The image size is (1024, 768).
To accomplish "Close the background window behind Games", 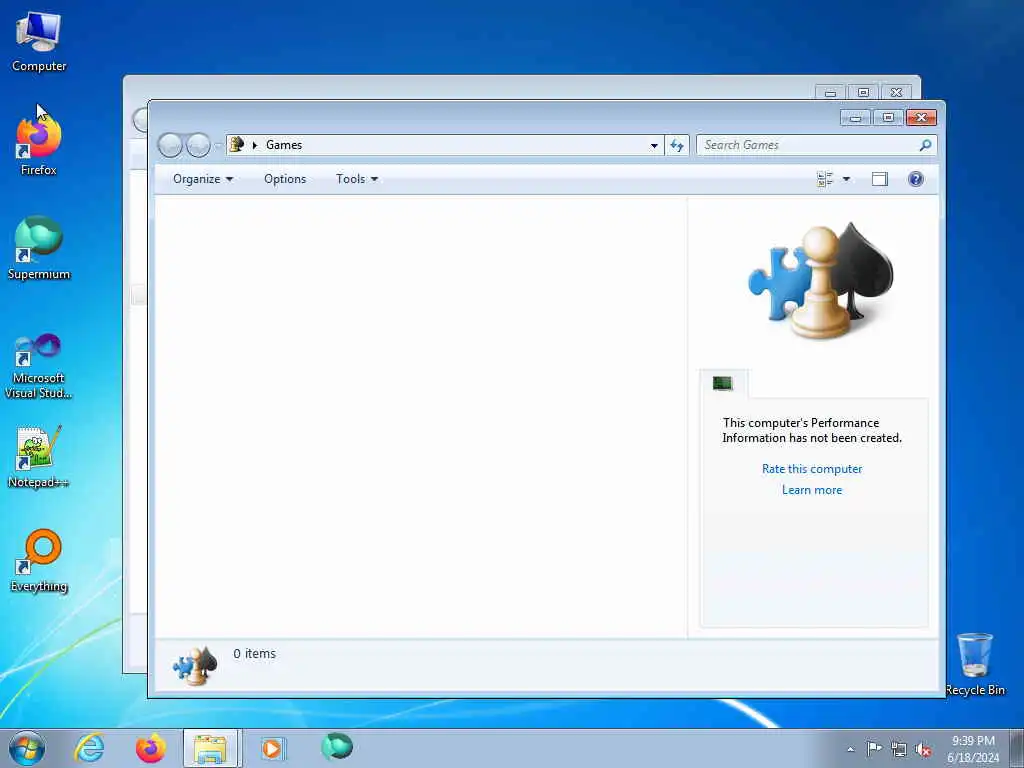I will pyautogui.click(x=897, y=92).
